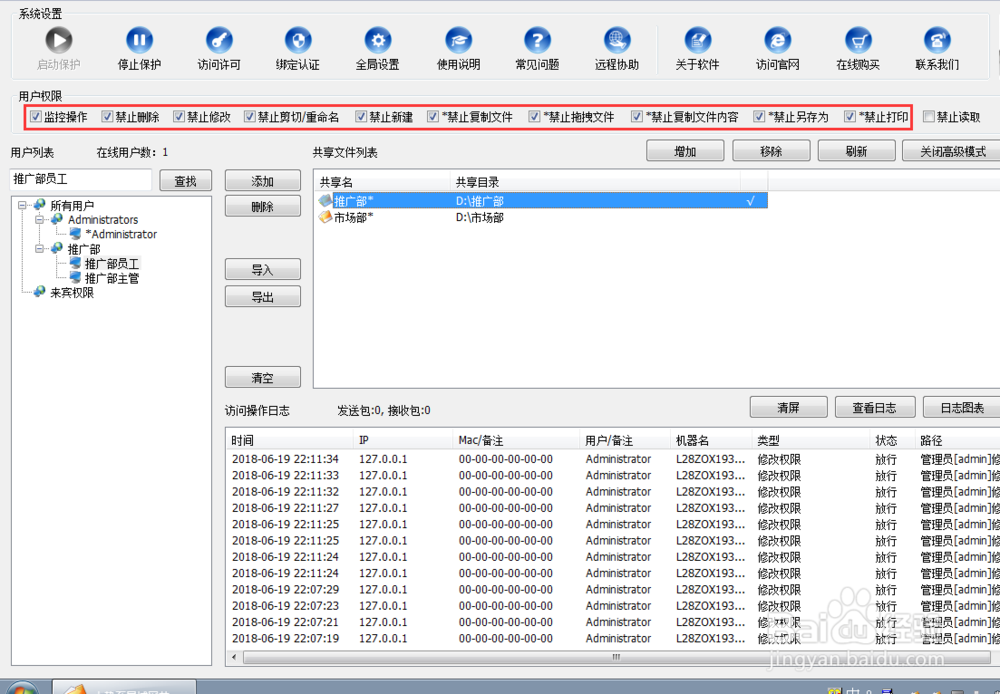Click the 推广部 group icon in tree
Screen dimensions: 1000x694
coord(57,248)
